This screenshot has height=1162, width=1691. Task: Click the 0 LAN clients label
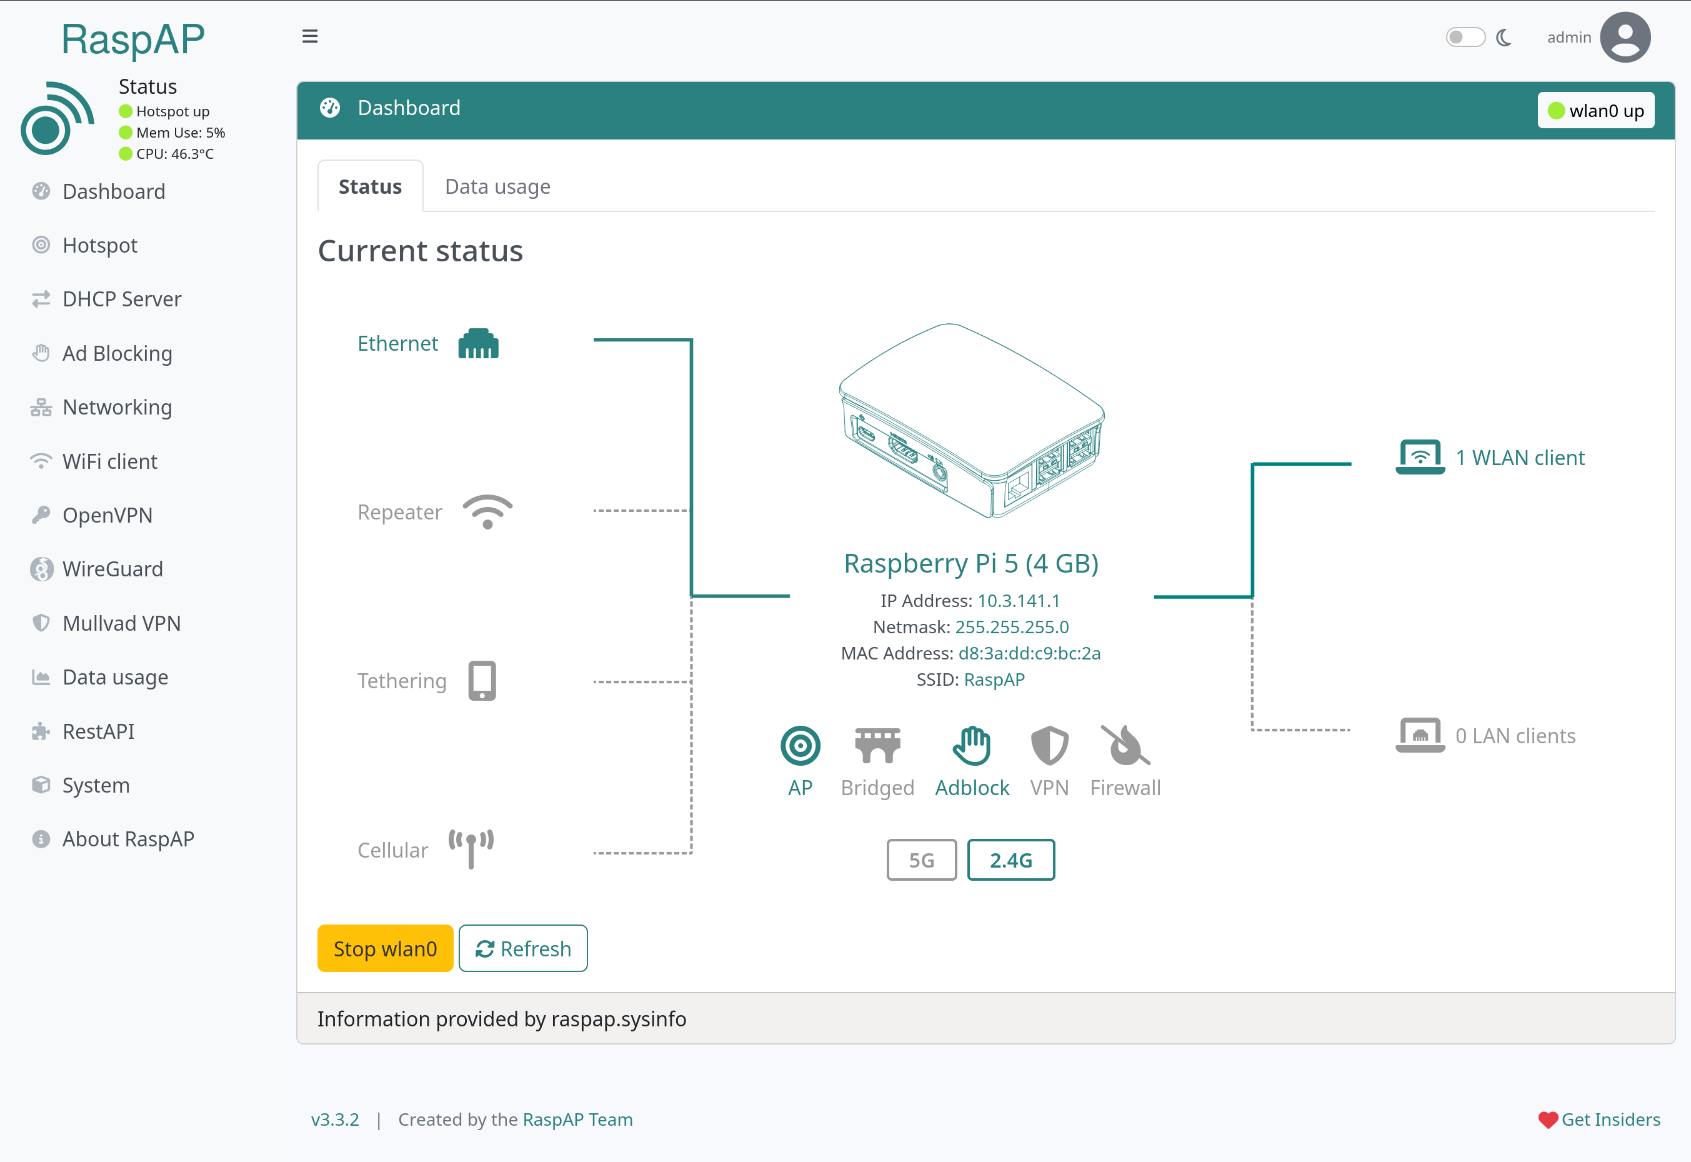[1515, 735]
